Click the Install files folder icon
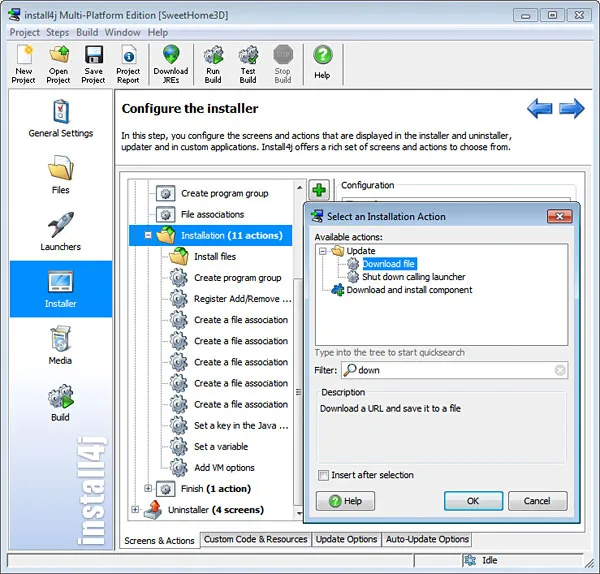Screen dimensions: 600x574 pos(179,256)
